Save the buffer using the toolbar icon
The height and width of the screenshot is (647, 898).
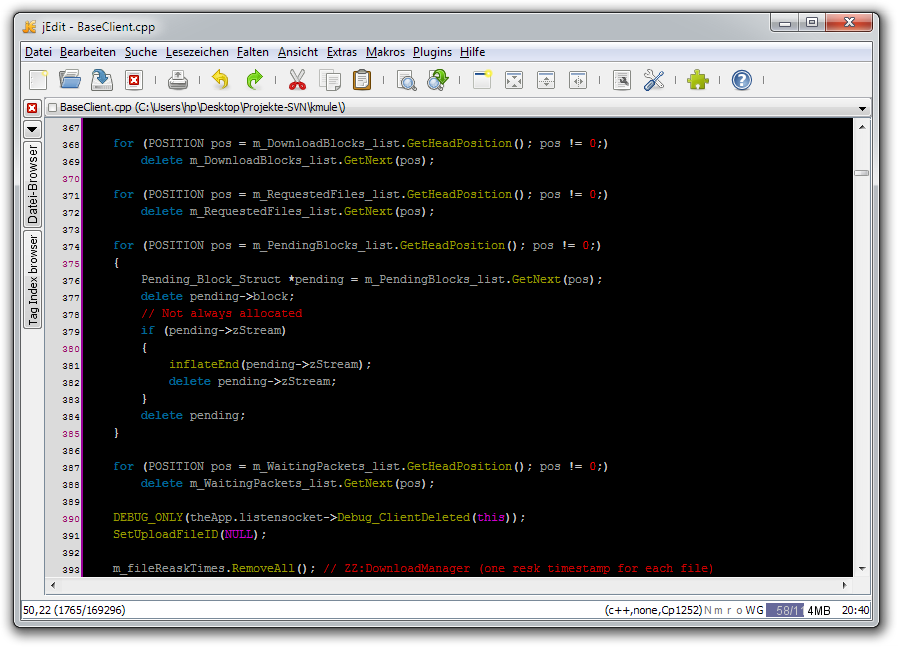click(102, 81)
